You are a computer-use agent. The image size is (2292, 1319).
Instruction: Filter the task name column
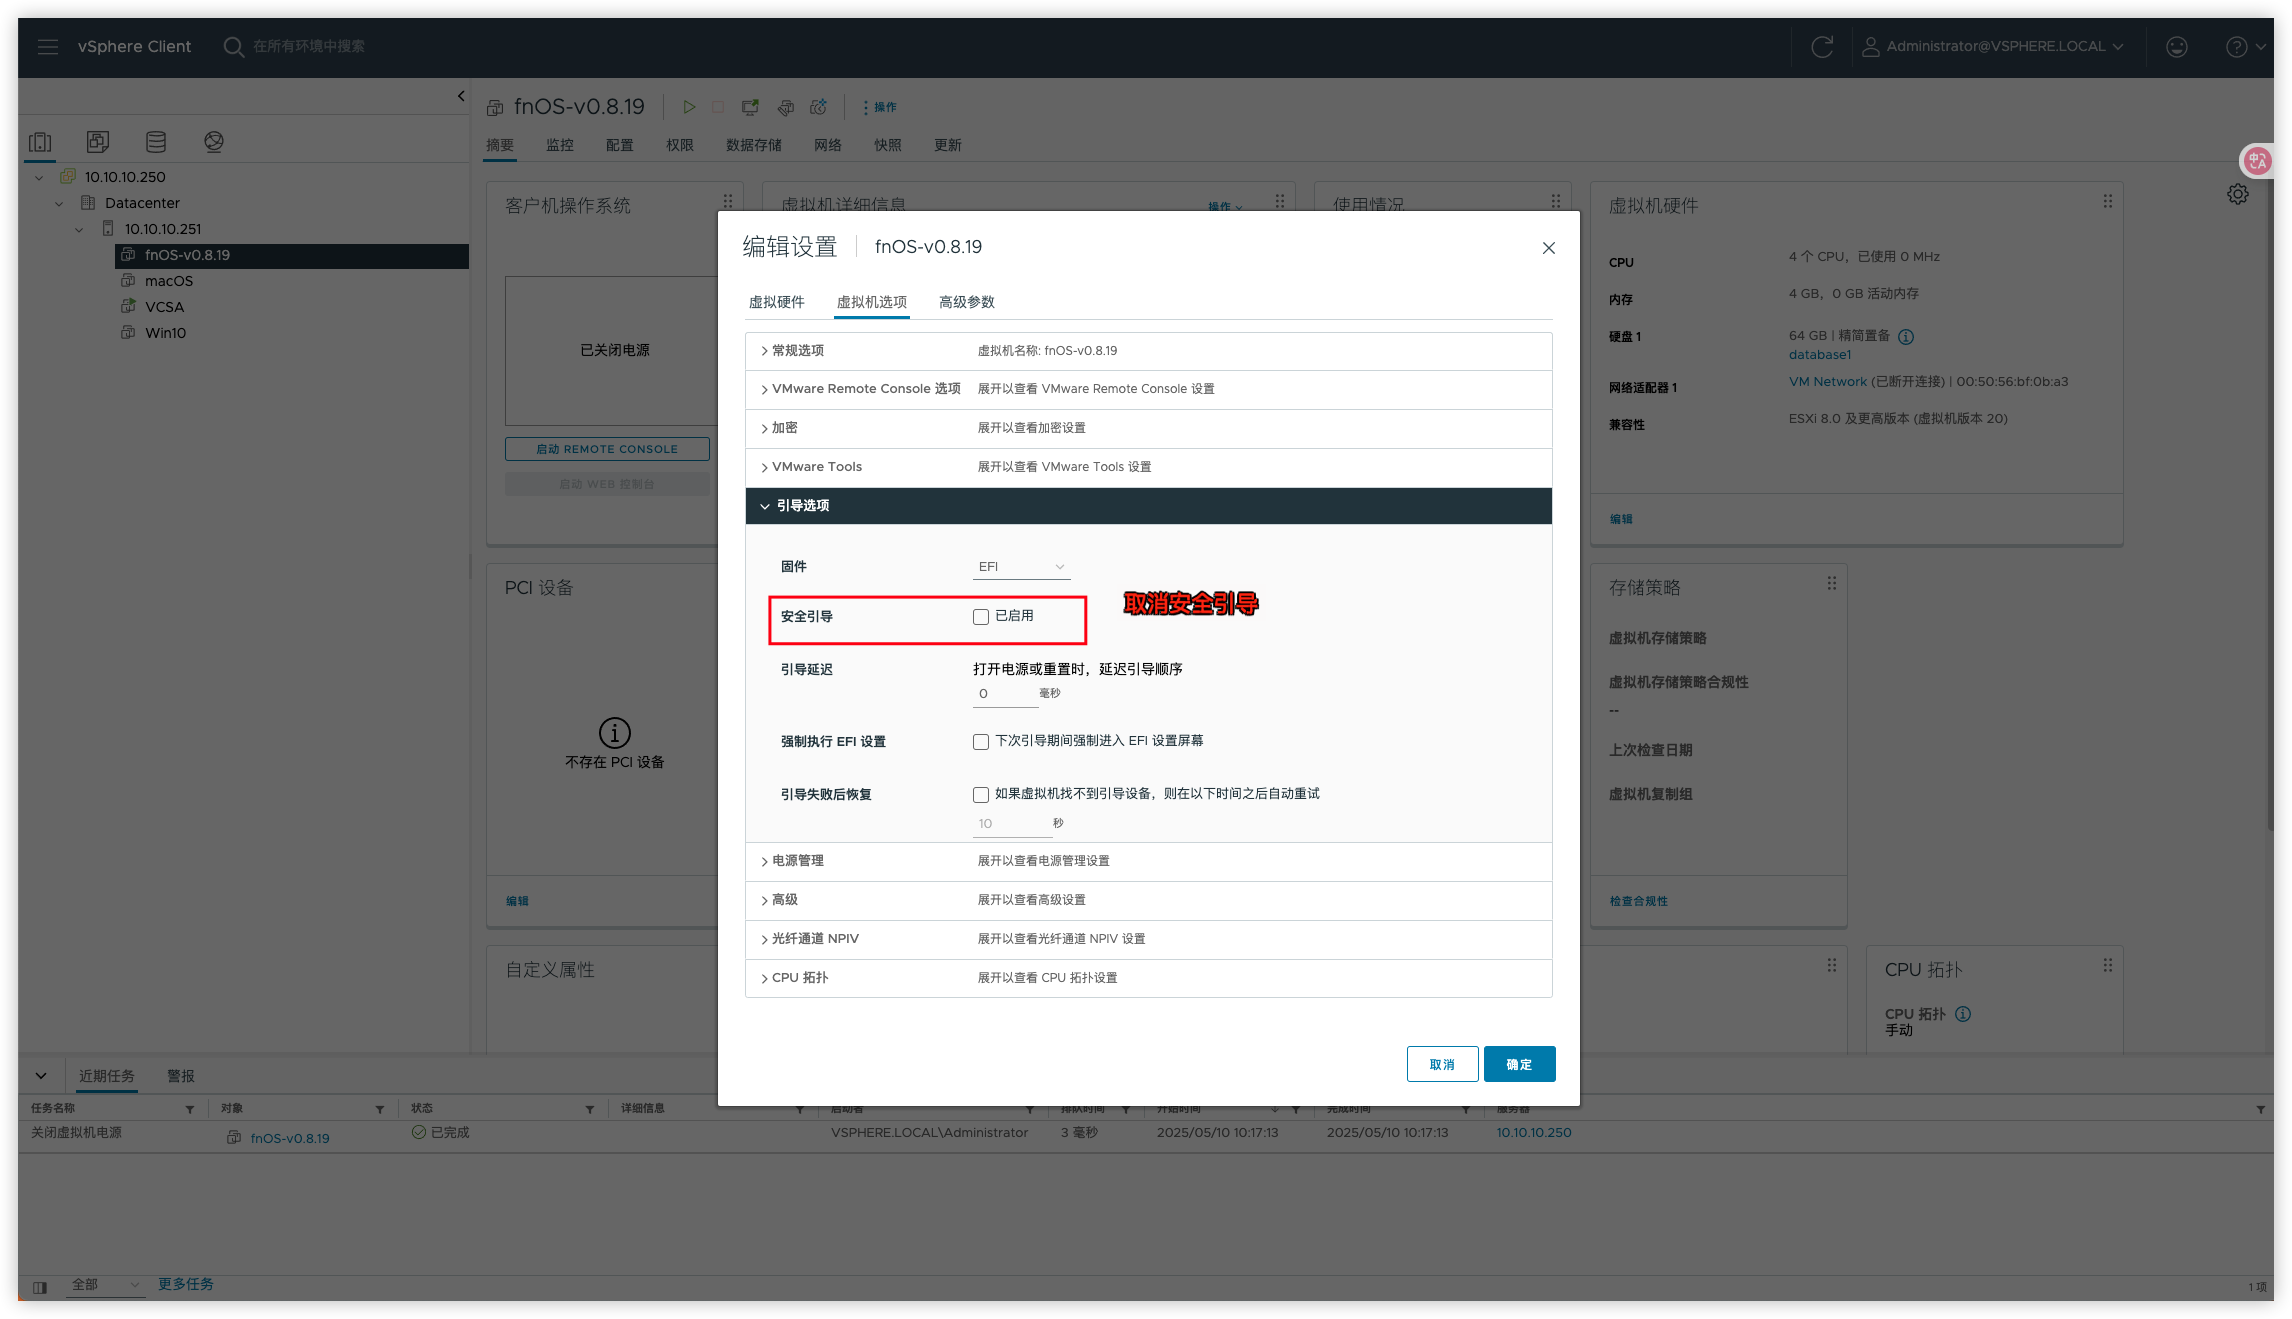[x=190, y=1109]
